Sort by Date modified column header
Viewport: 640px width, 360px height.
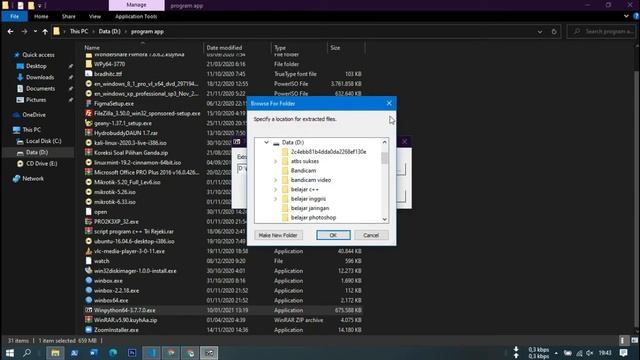pos(224,48)
